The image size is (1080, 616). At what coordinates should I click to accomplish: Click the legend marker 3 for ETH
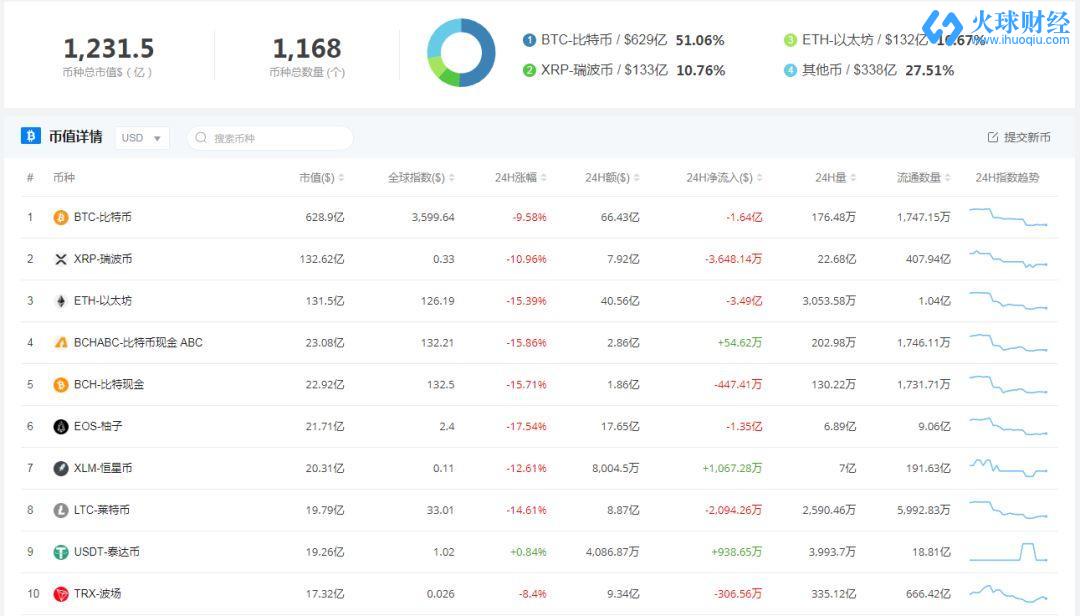(x=790, y=40)
